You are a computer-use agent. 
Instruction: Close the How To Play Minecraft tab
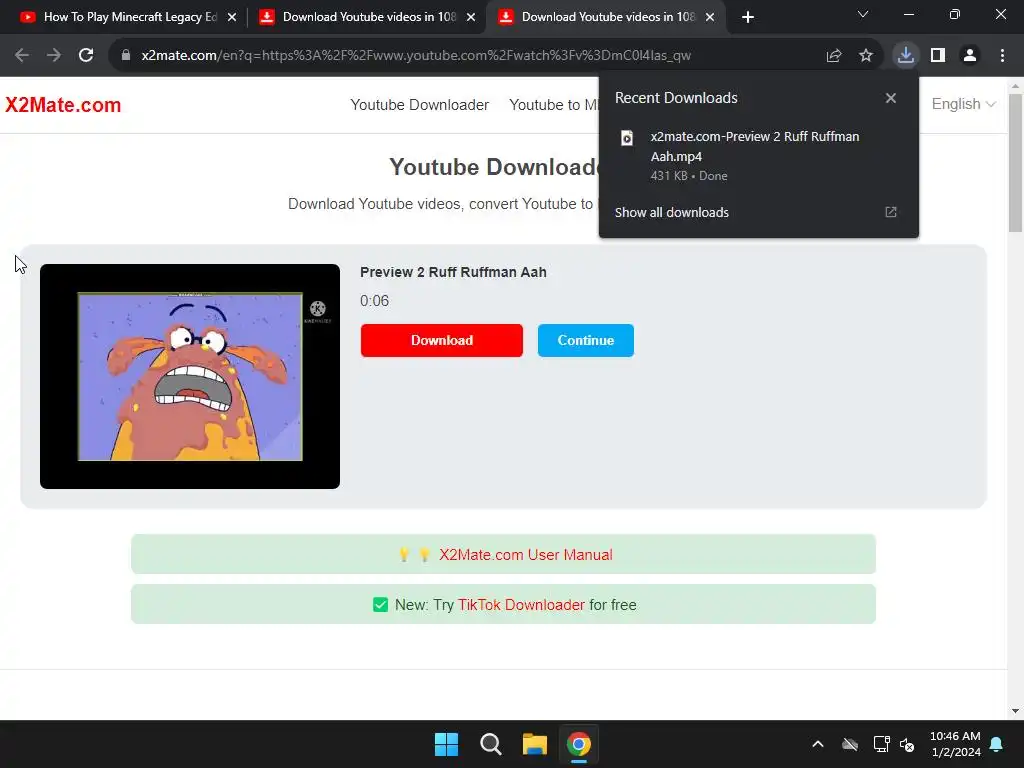coord(232,18)
